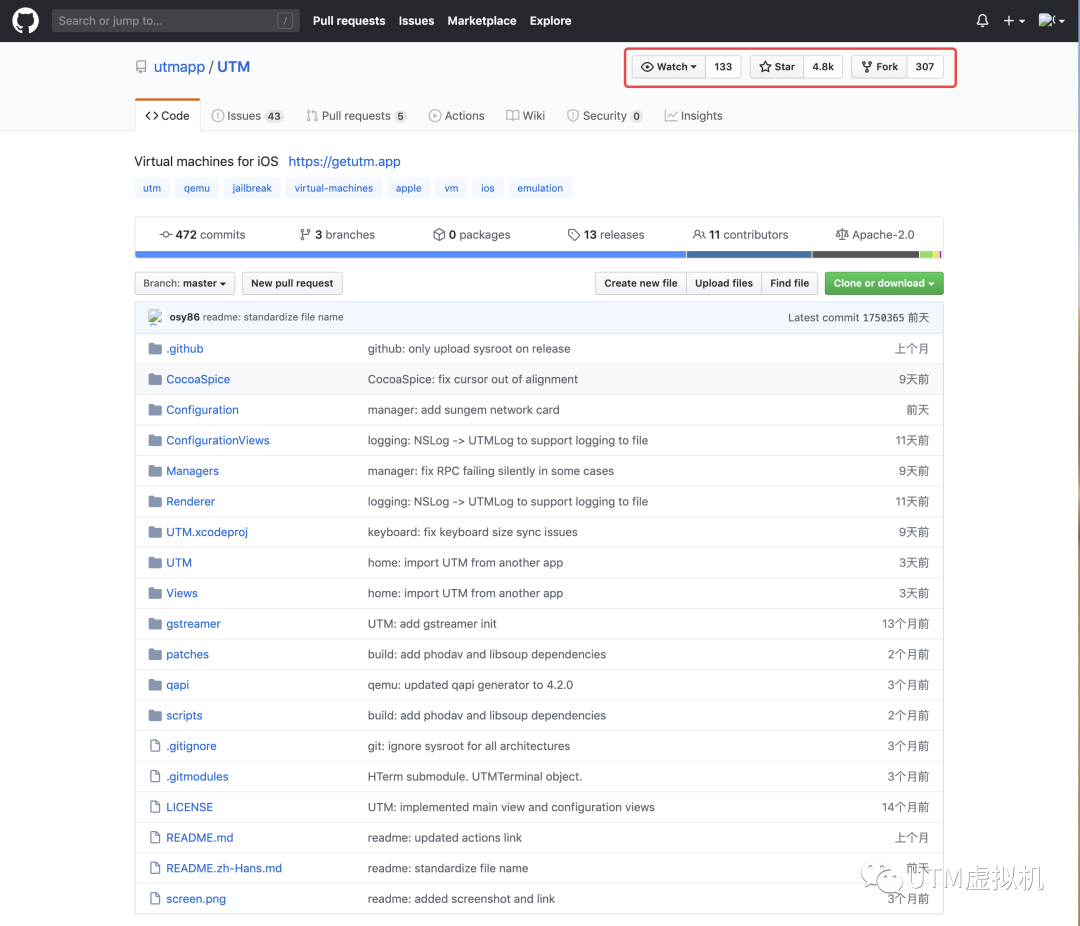Open the utmapp owner link

179,67
